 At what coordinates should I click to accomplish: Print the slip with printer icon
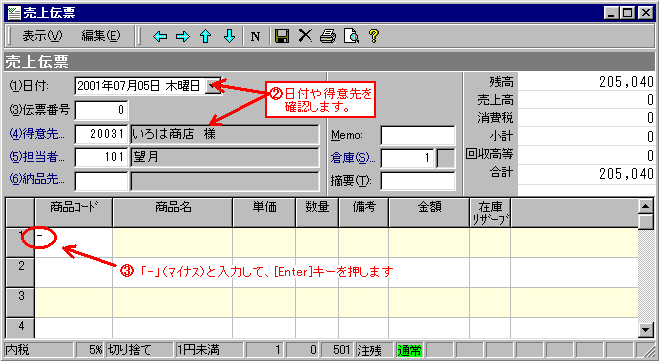click(x=328, y=36)
